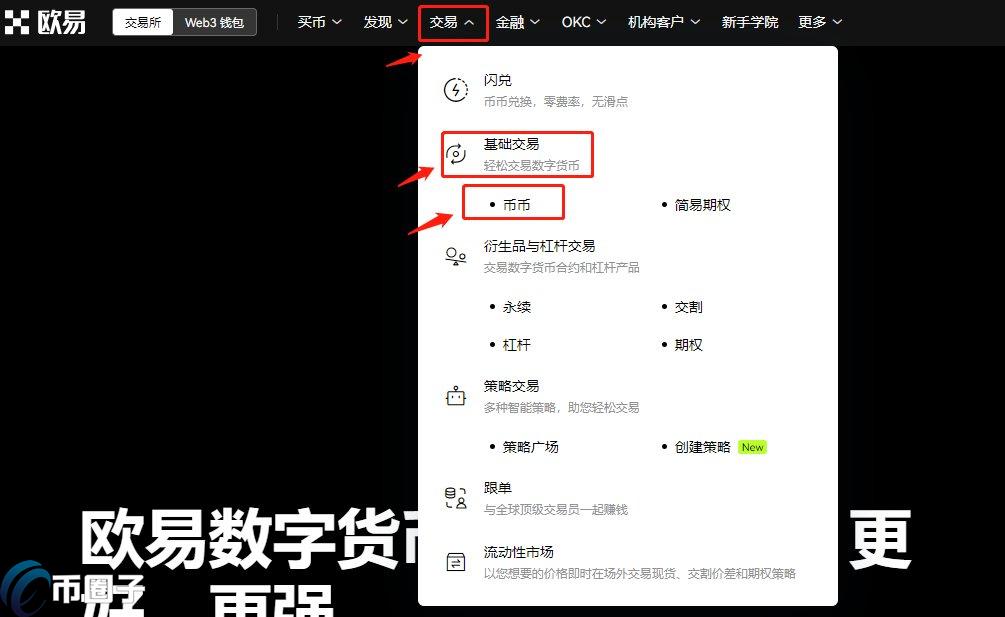Click the 流动性市场 icon

click(x=455, y=562)
